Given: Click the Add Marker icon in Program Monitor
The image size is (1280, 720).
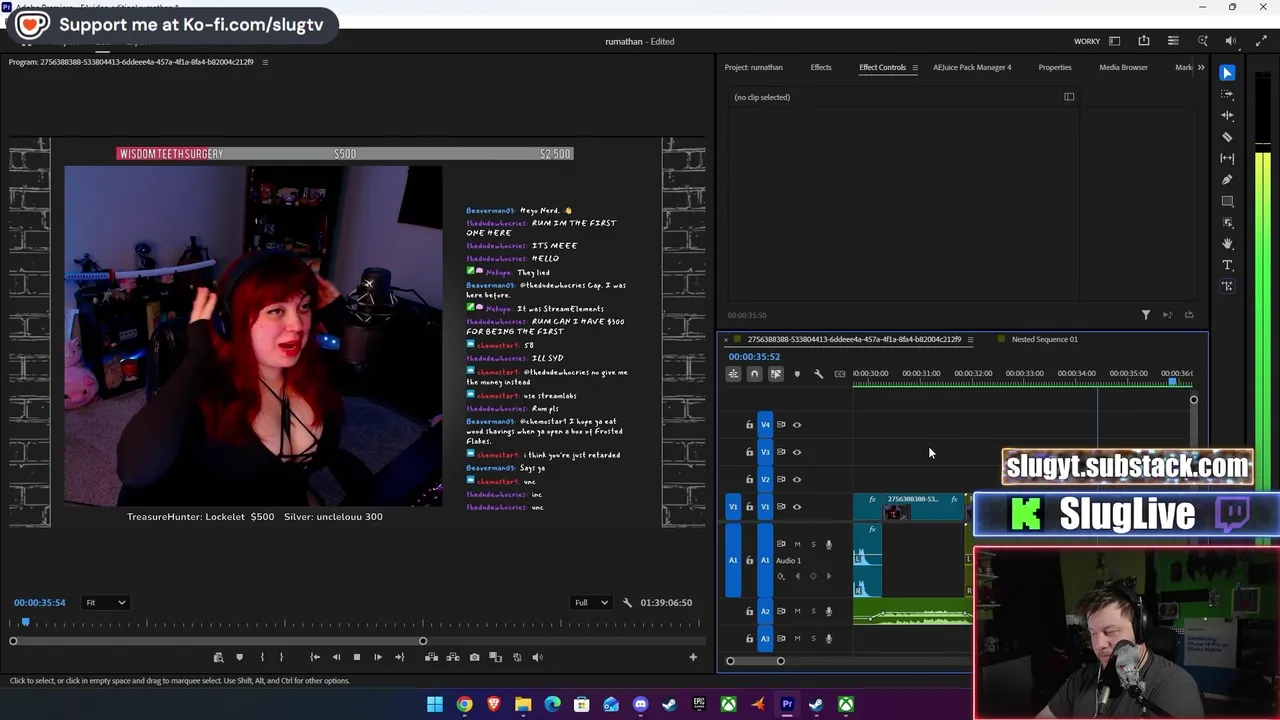Looking at the screenshot, I should point(239,657).
